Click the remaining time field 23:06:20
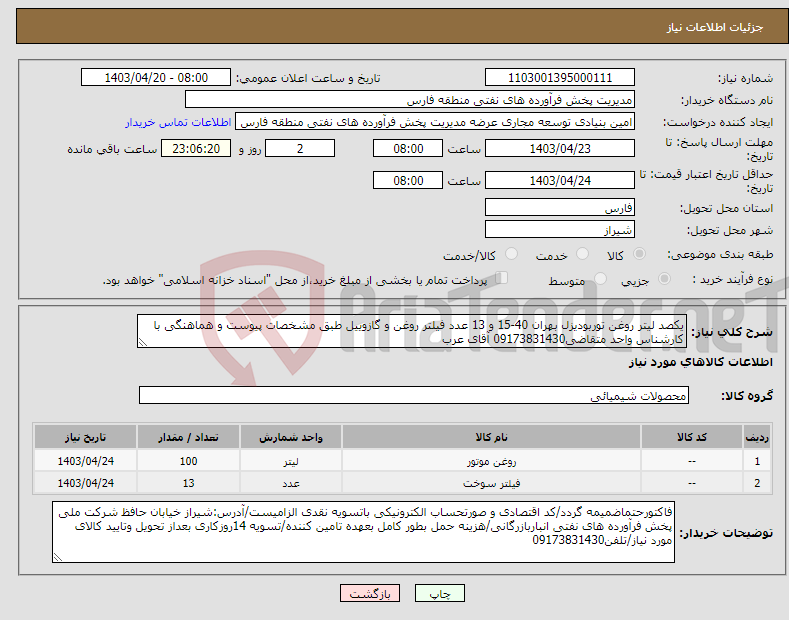This screenshot has height=620, width=789. (x=196, y=148)
